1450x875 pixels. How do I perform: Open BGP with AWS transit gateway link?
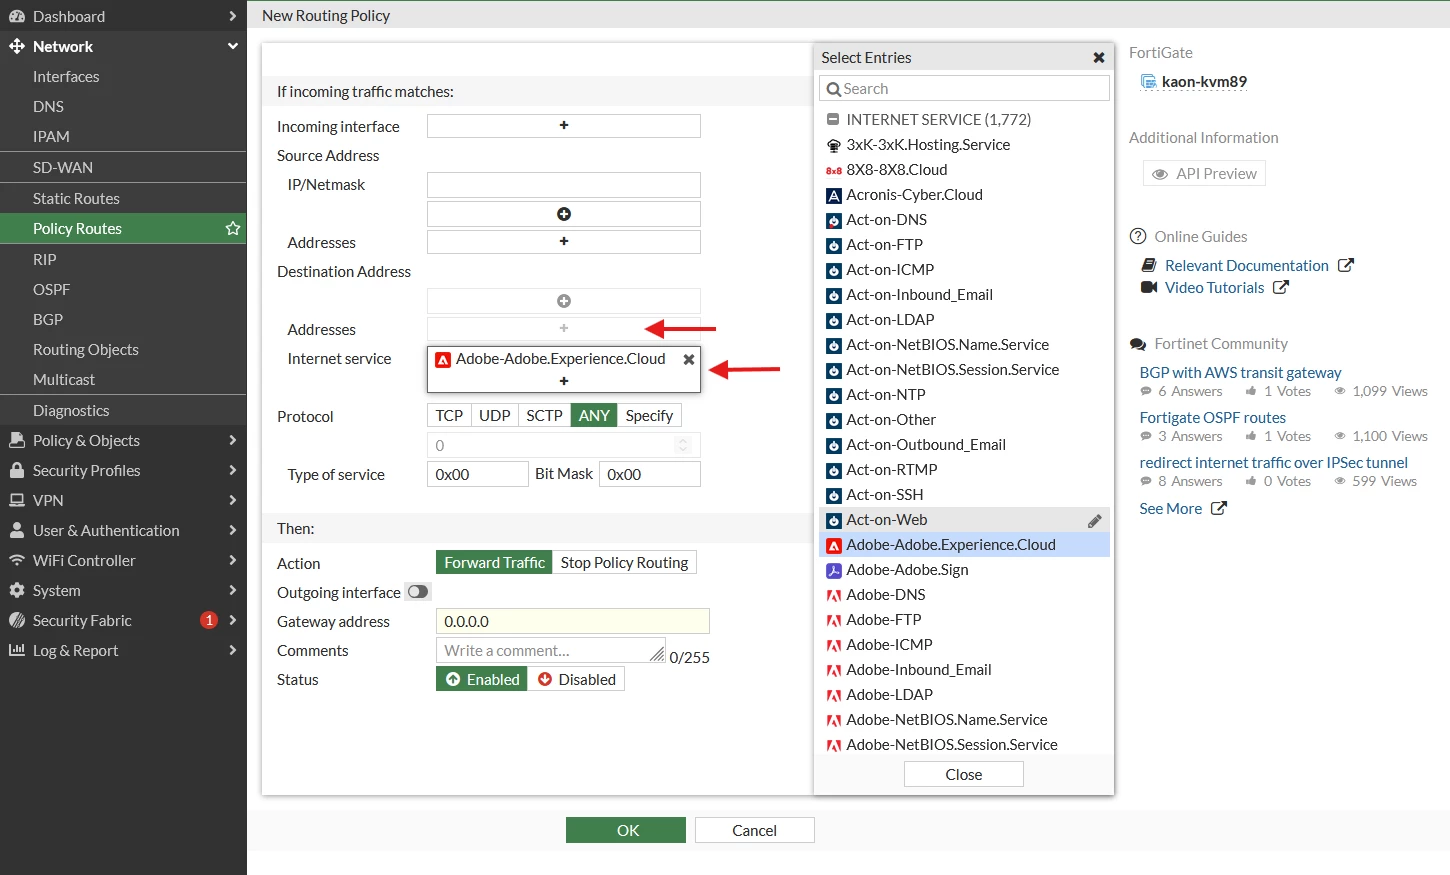click(1240, 372)
